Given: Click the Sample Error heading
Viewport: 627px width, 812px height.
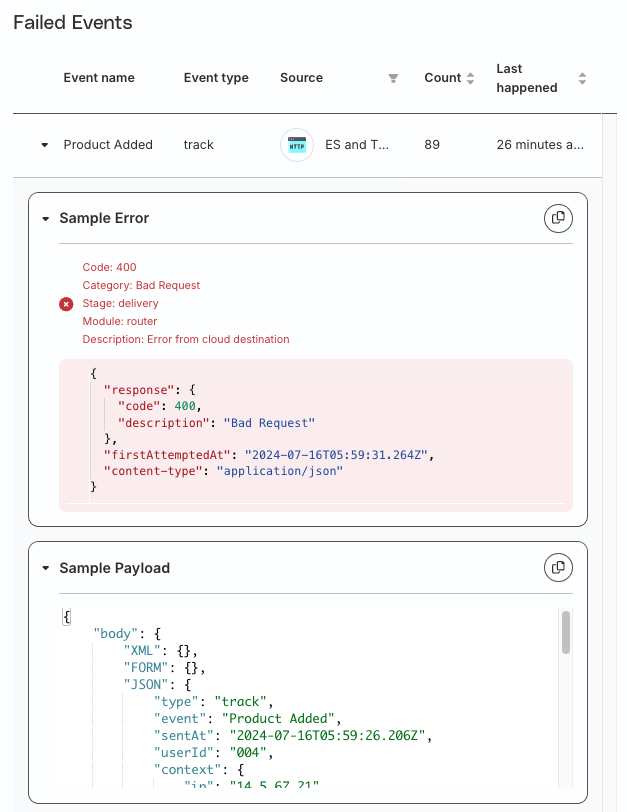Looking at the screenshot, I should pyautogui.click(x=104, y=218).
